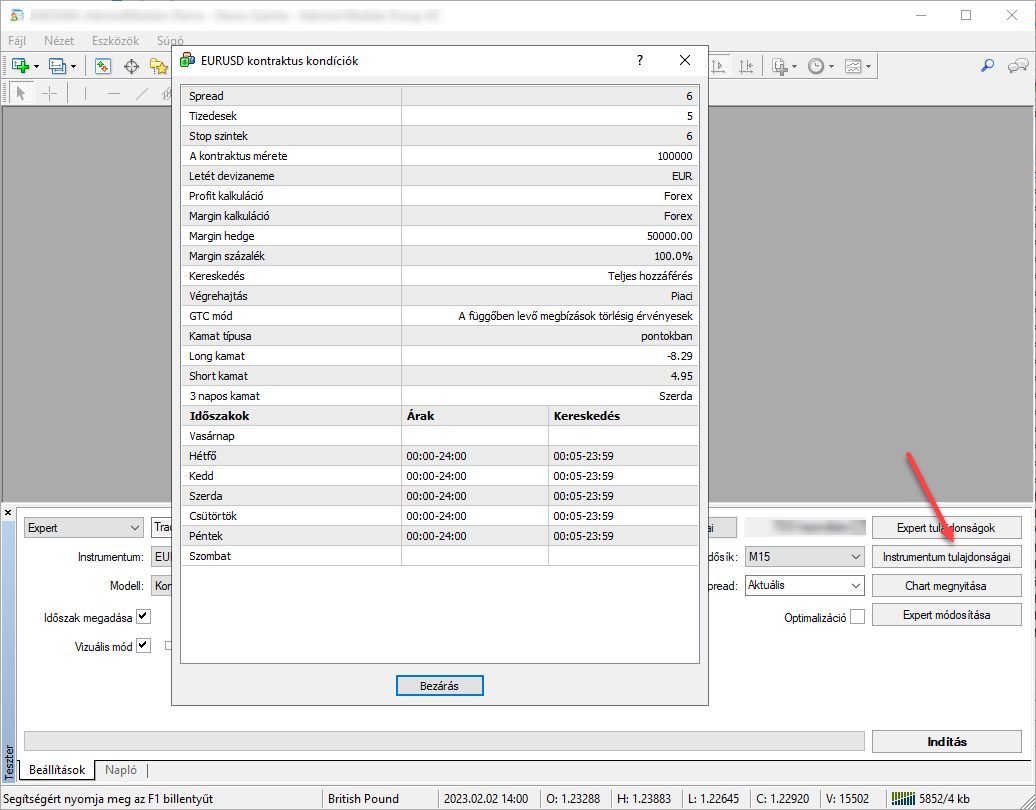Open the Data Window crosshair-circle icon
1036x810 pixels.
131,66
